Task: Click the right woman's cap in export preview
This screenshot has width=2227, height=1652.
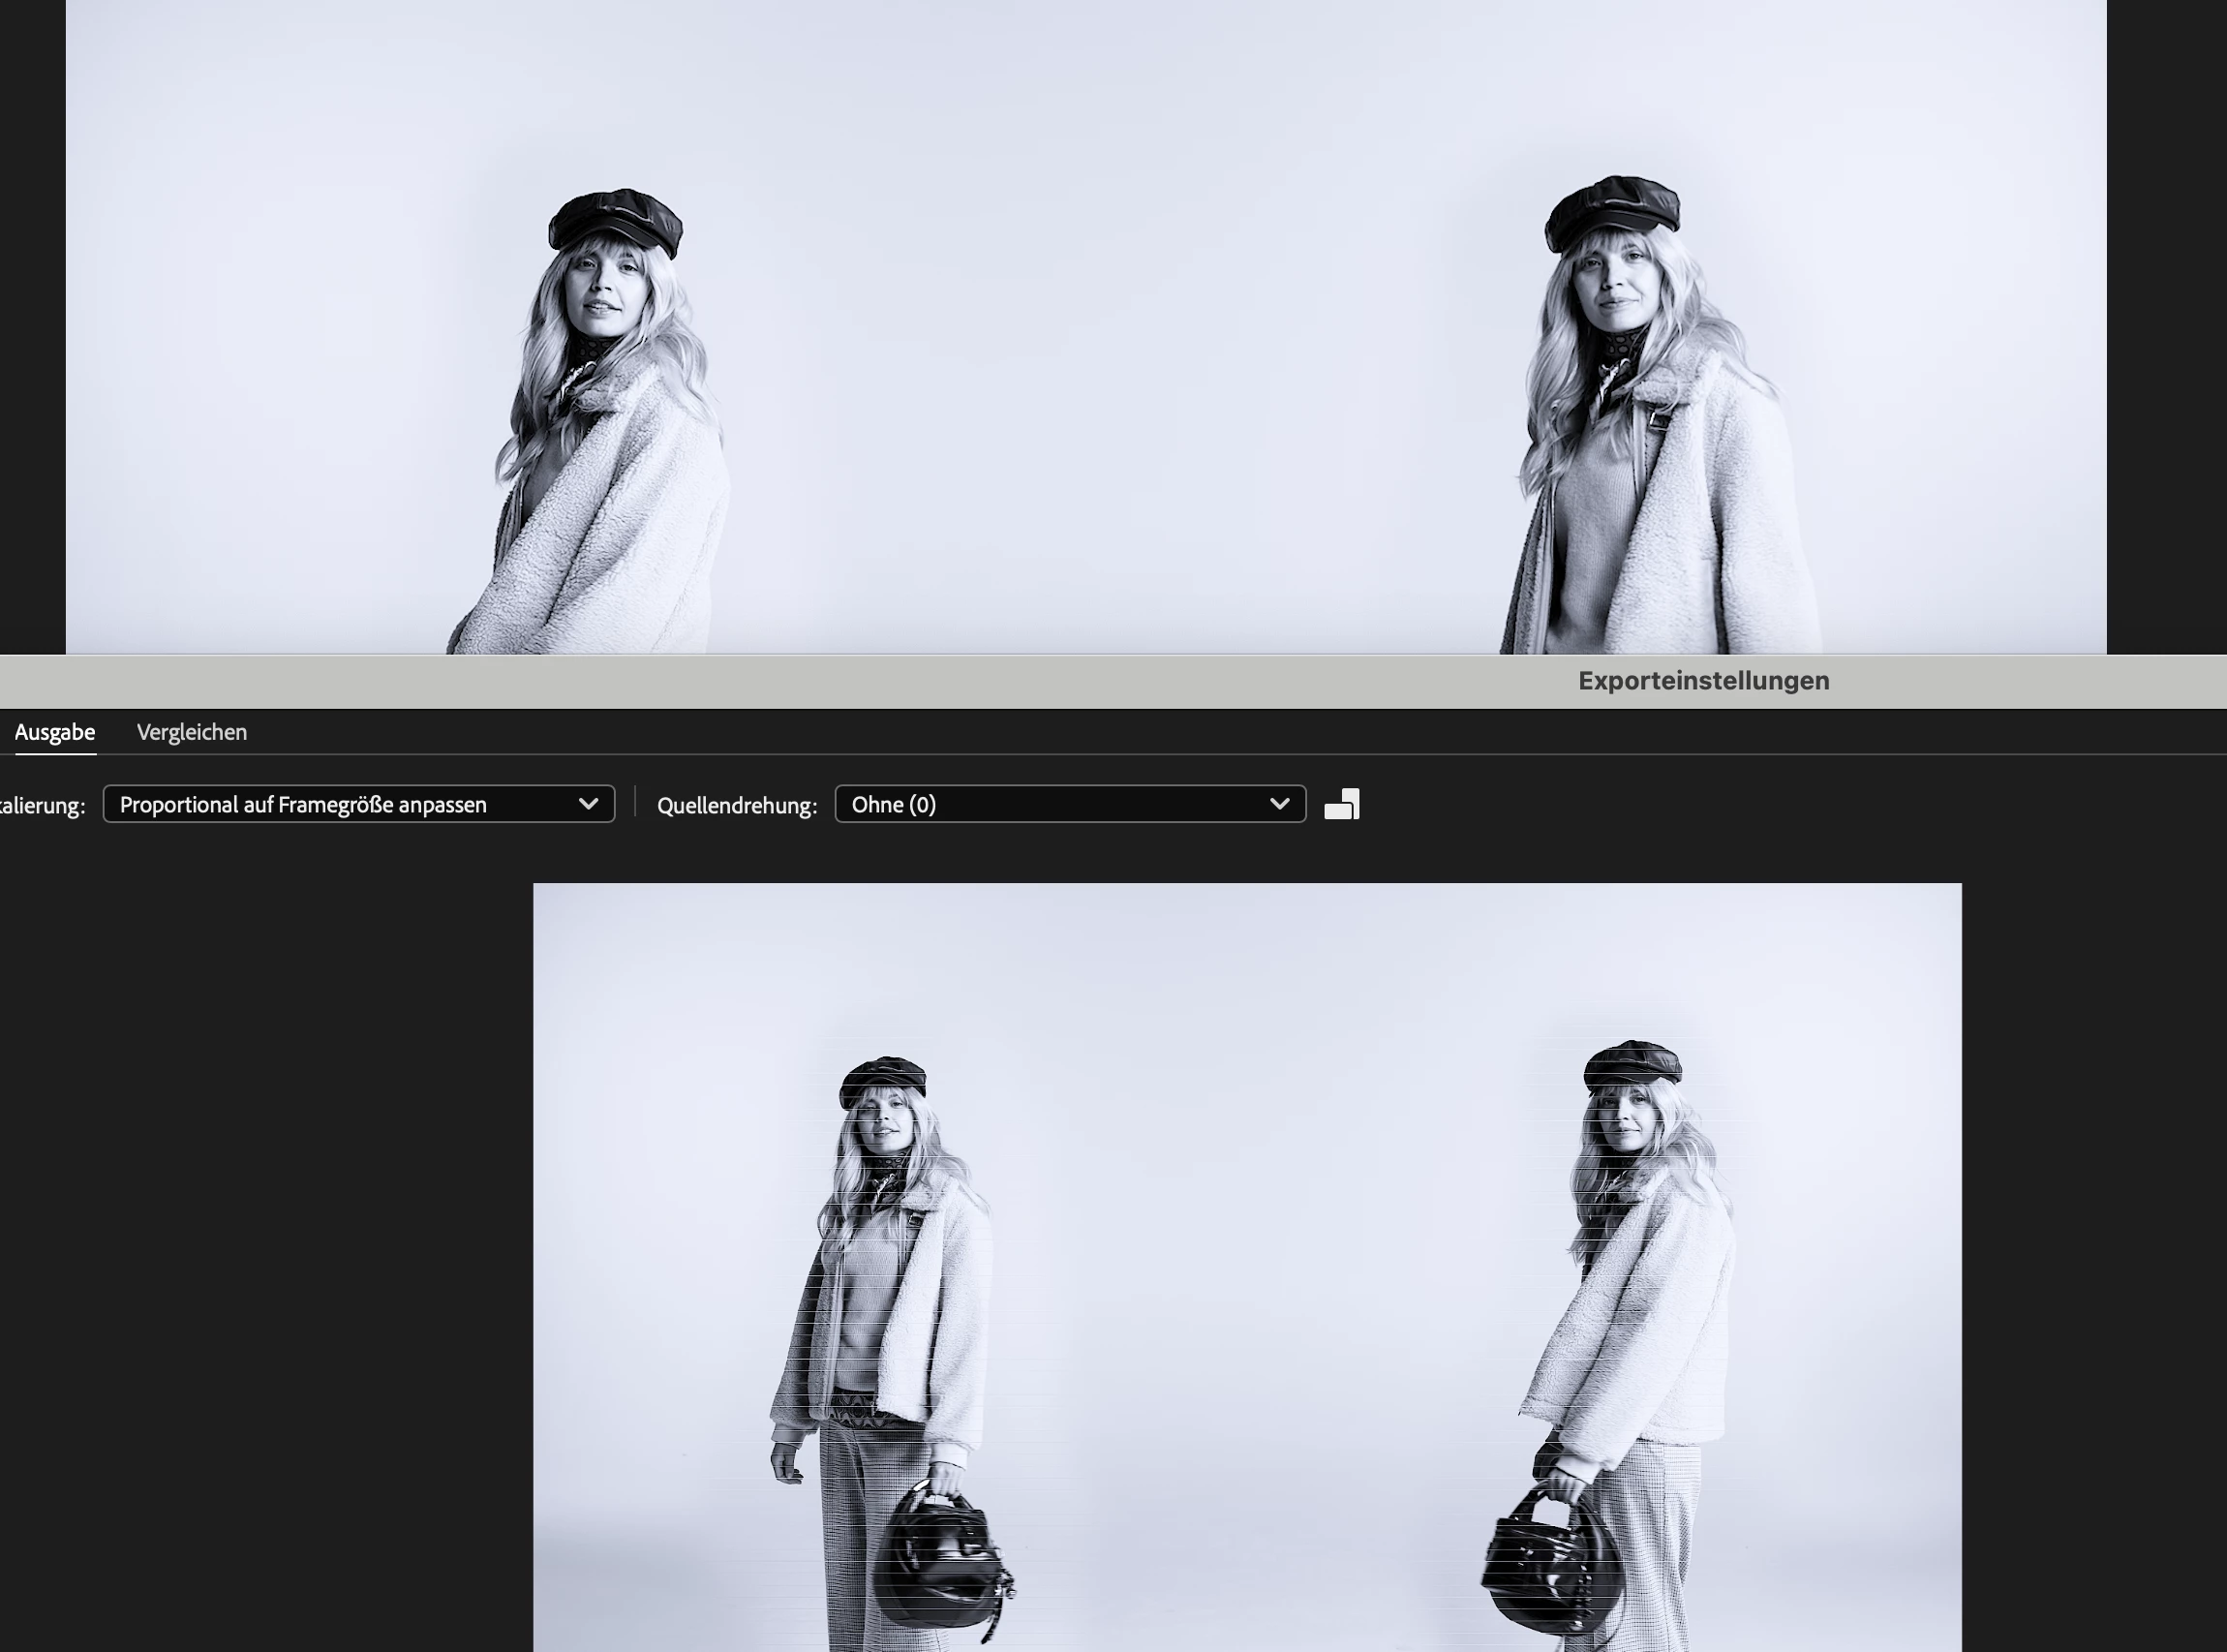Action: pyautogui.click(x=1632, y=1063)
